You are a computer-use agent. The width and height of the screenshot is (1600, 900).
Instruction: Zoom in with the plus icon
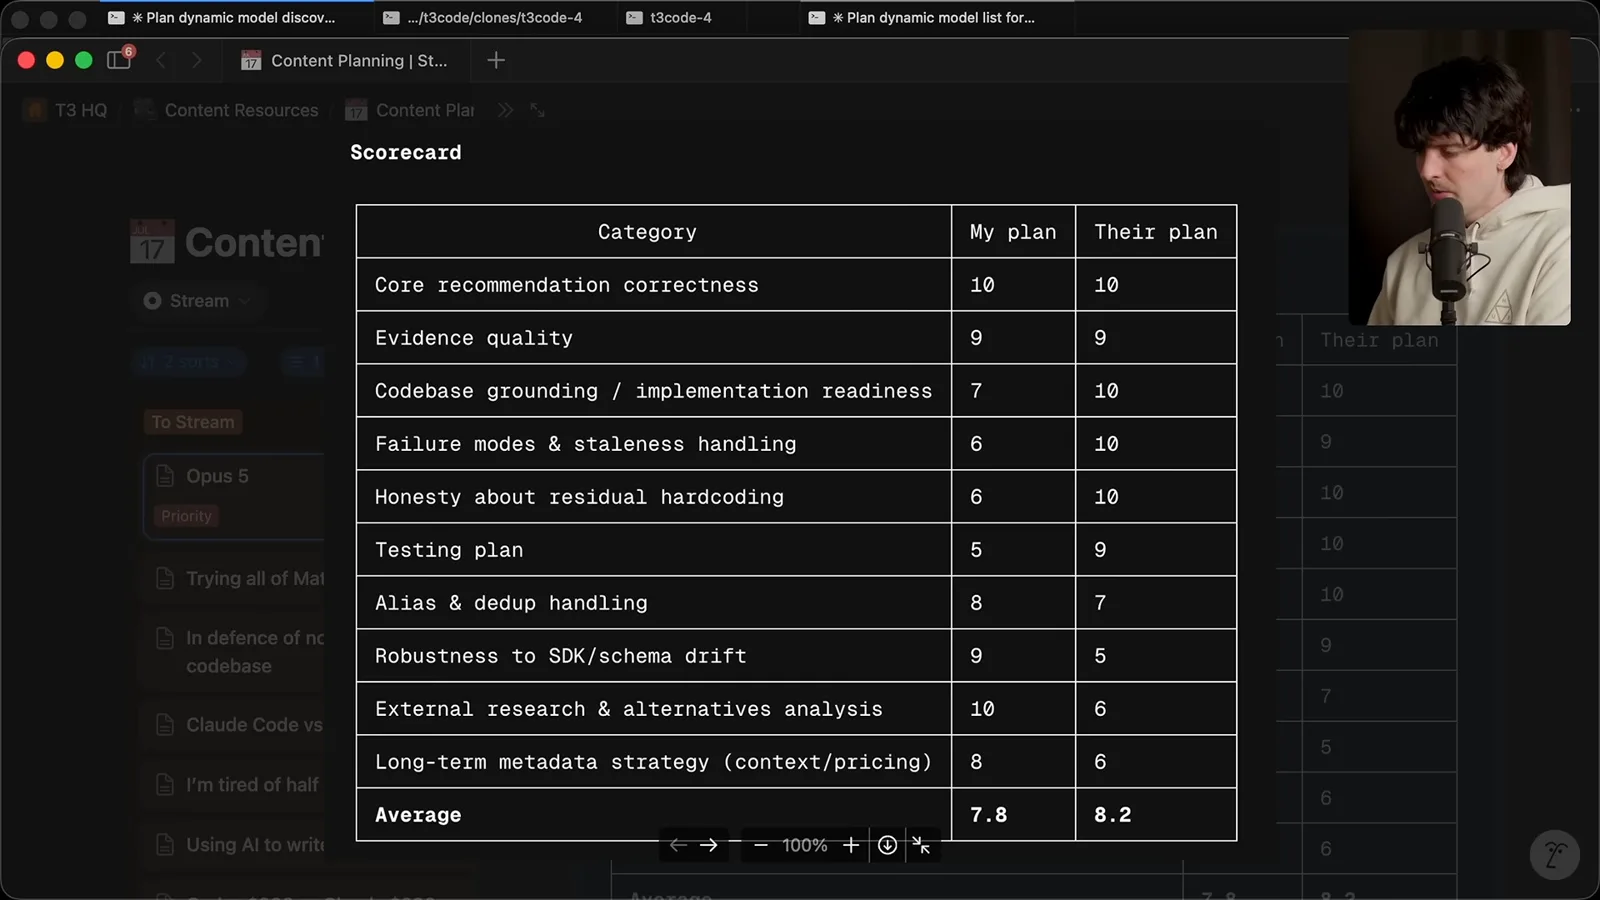(x=851, y=845)
